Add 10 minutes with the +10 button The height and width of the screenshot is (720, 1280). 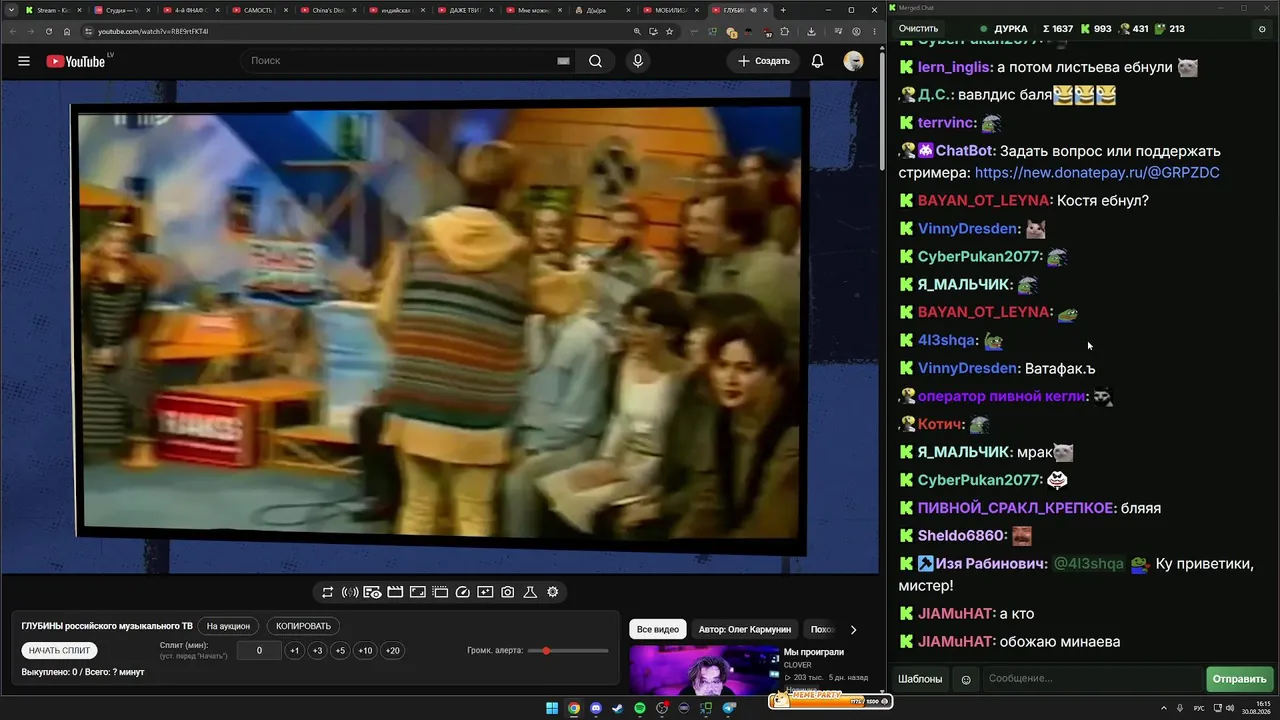365,651
